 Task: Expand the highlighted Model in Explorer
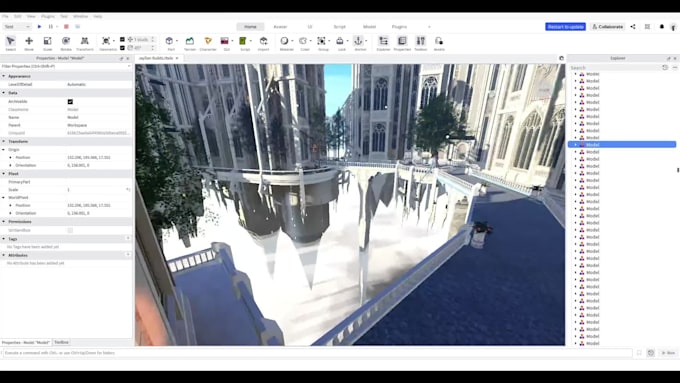pyautogui.click(x=575, y=144)
